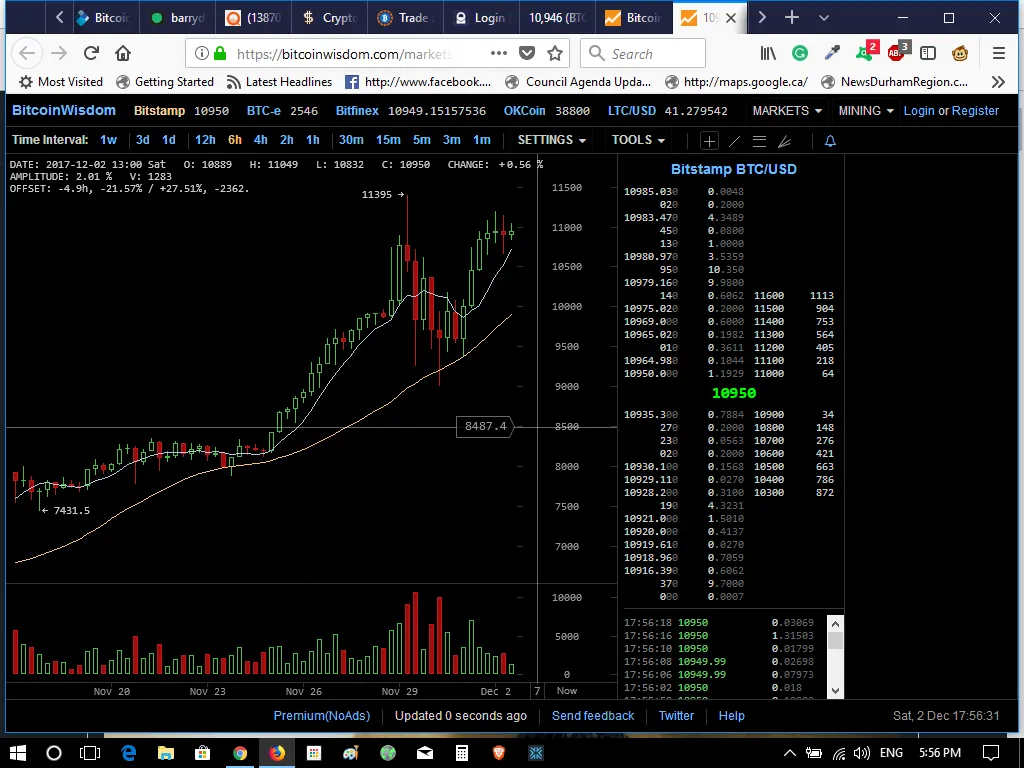Open the Premium(NoAds) link
The width and height of the screenshot is (1024, 768).
(x=322, y=716)
